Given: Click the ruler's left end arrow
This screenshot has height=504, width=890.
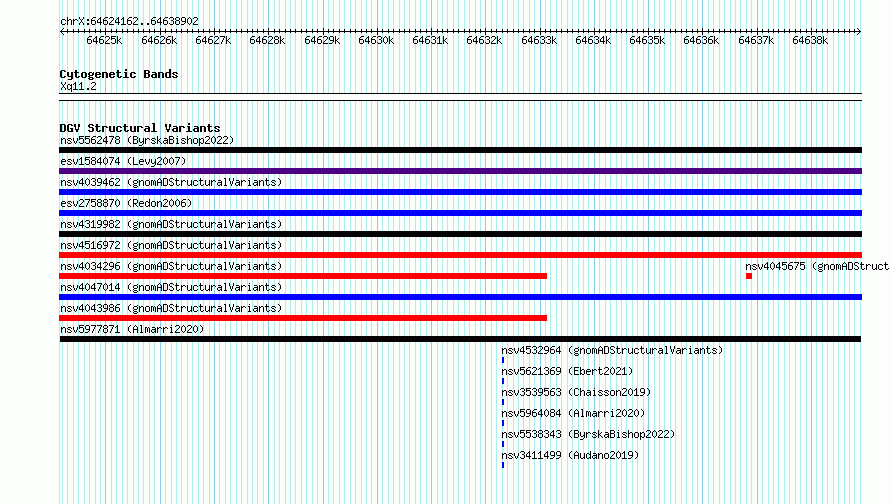Looking at the screenshot, I should tap(62, 31).
